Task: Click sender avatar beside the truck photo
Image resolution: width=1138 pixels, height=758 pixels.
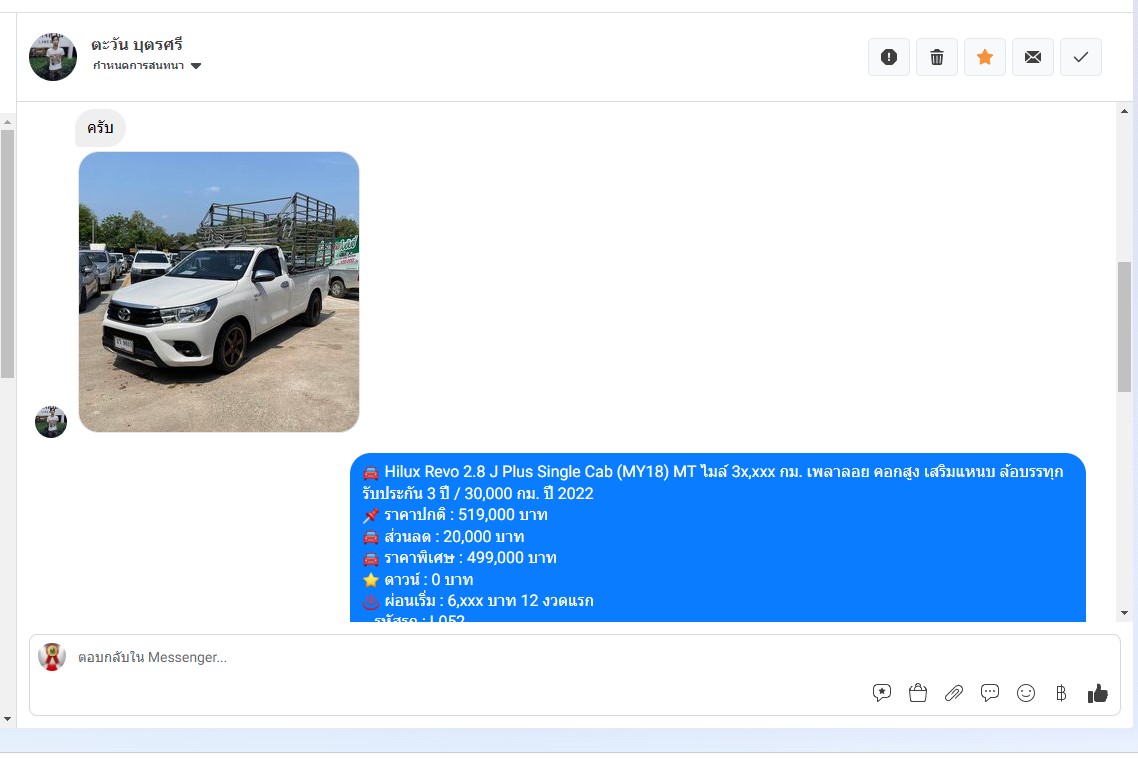Action: coord(51,422)
